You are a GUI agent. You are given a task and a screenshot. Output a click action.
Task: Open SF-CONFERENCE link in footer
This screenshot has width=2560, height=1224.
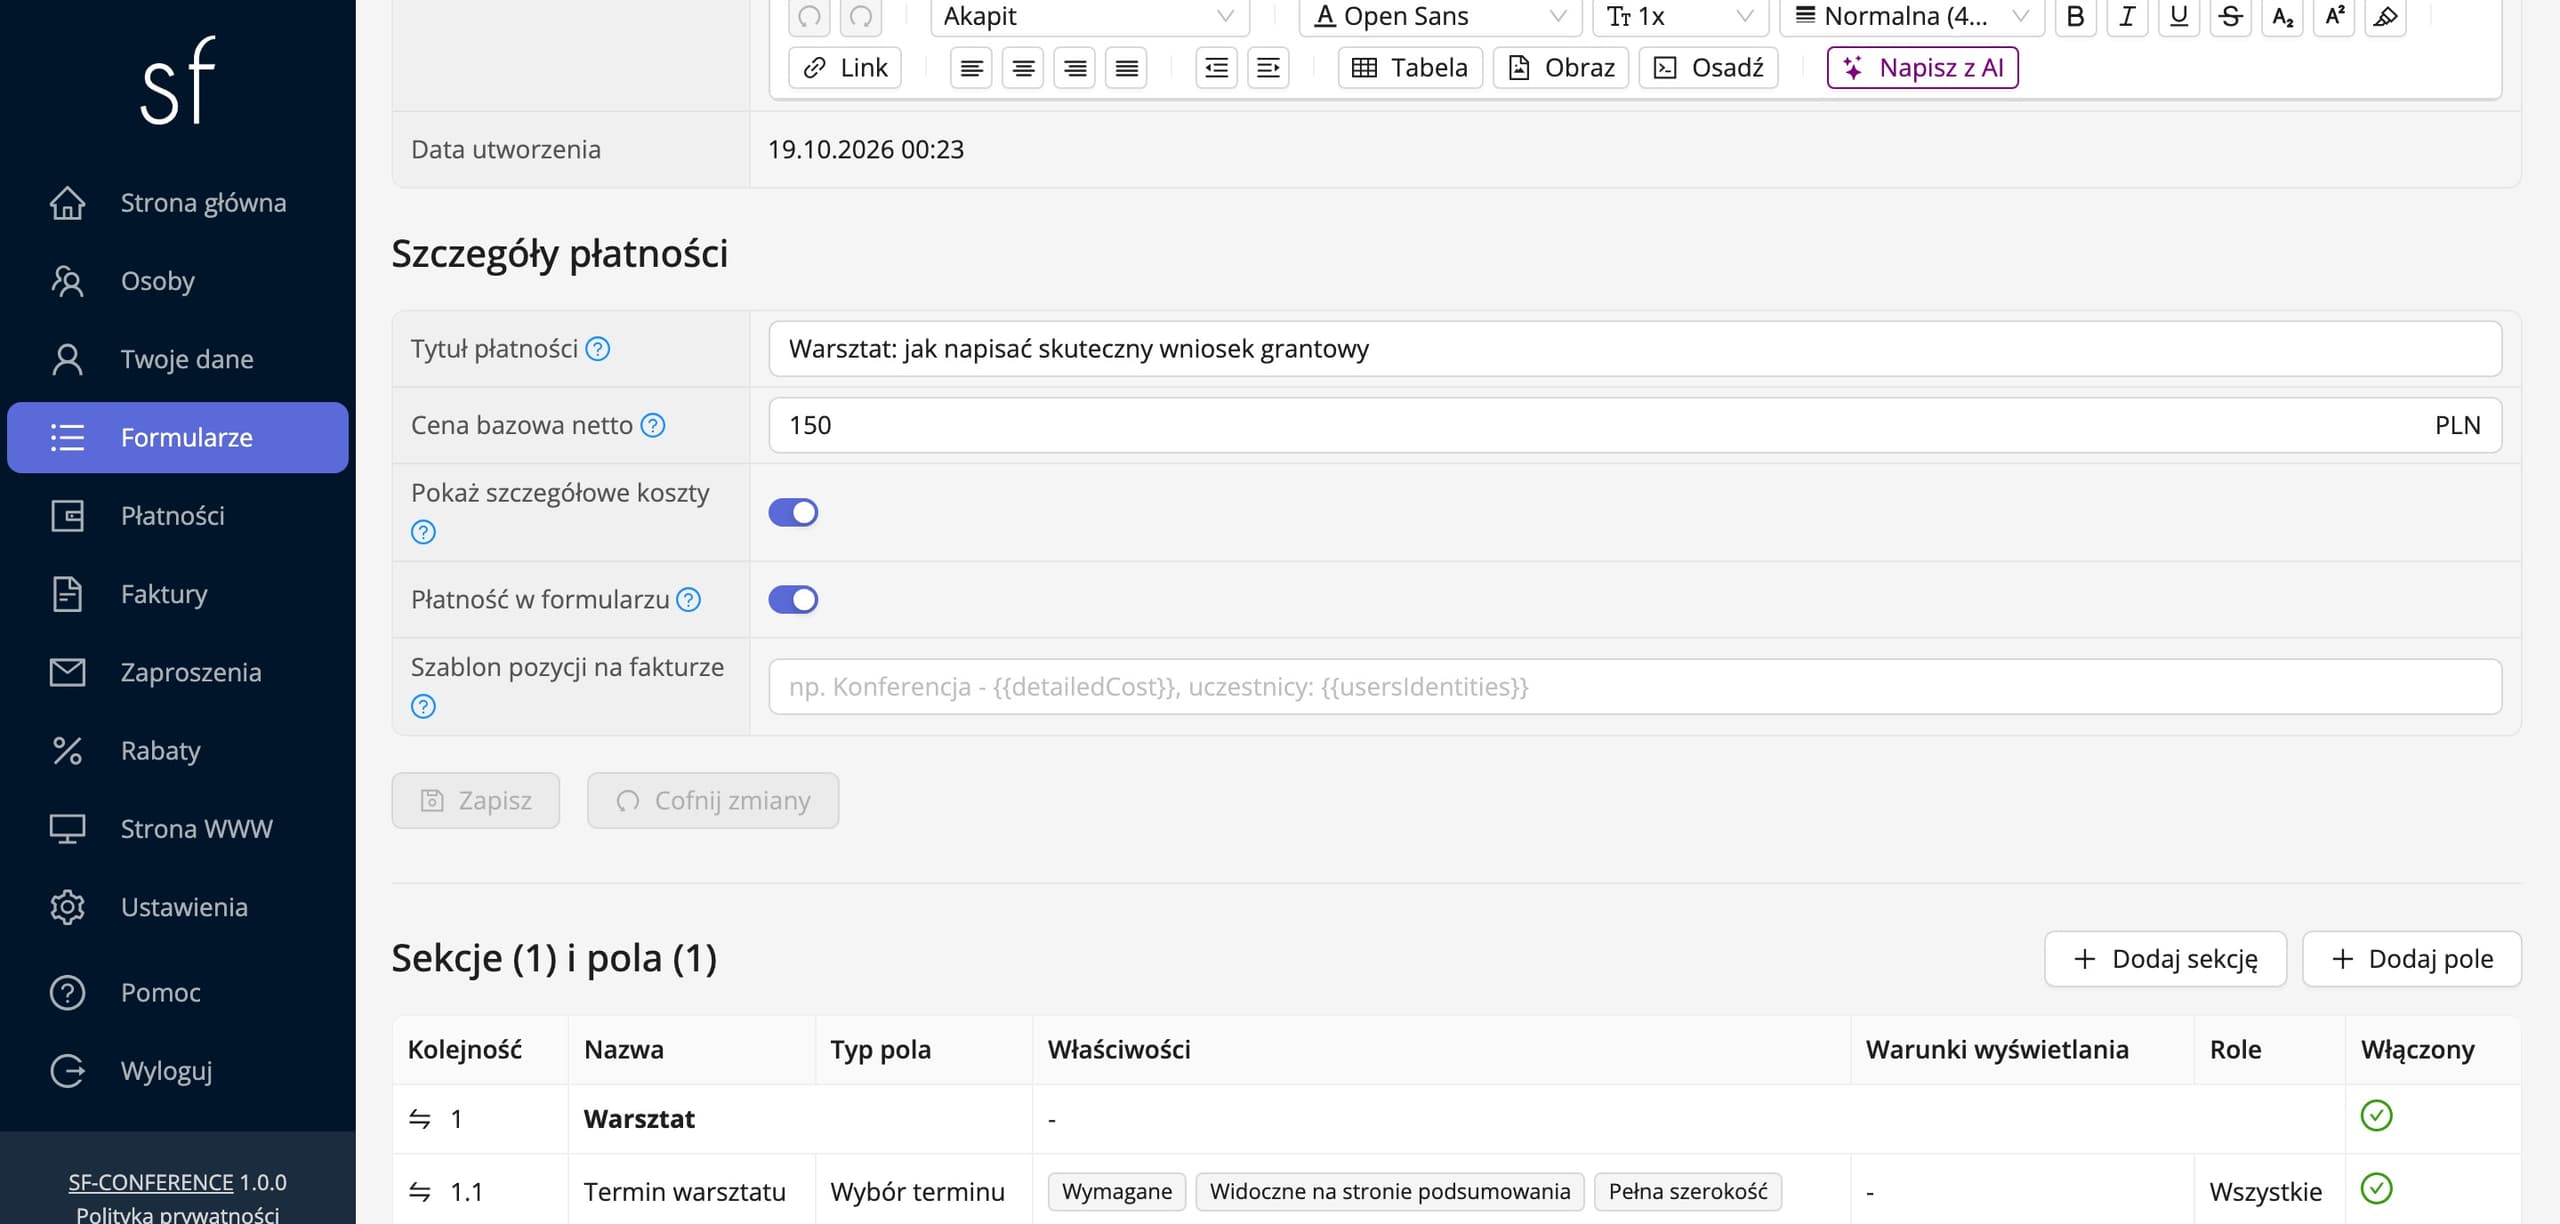click(x=151, y=1183)
